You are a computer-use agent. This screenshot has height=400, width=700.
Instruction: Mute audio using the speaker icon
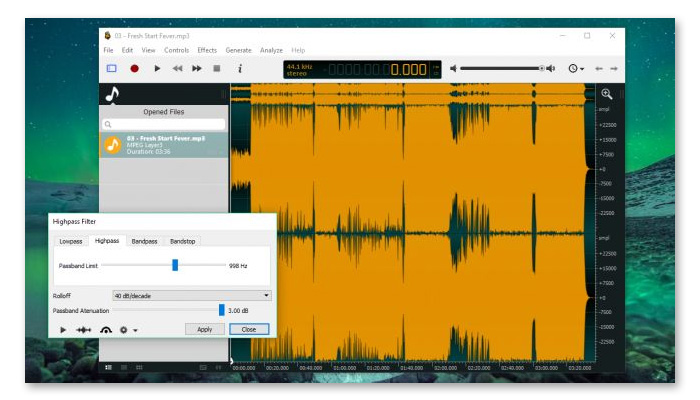tap(453, 69)
